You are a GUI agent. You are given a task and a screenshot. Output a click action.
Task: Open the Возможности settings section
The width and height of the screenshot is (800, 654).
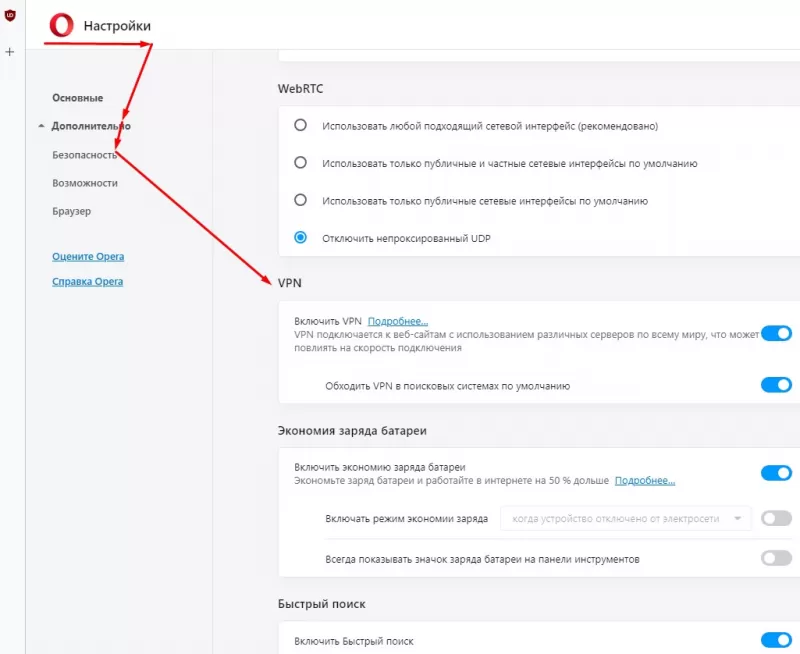click(x=85, y=183)
